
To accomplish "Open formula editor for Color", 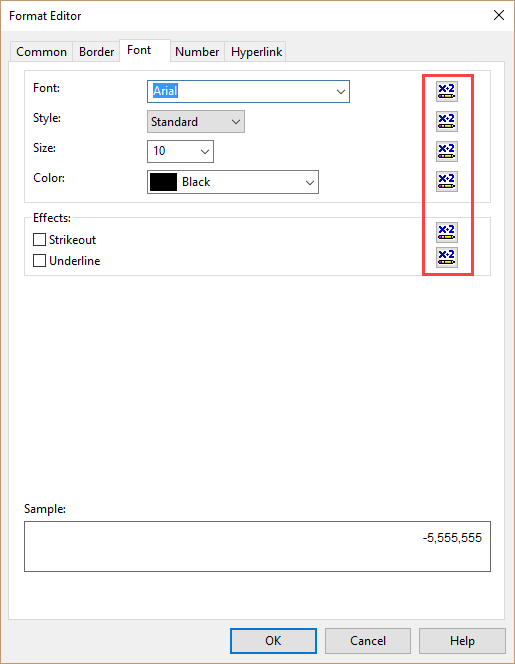I will (447, 181).
